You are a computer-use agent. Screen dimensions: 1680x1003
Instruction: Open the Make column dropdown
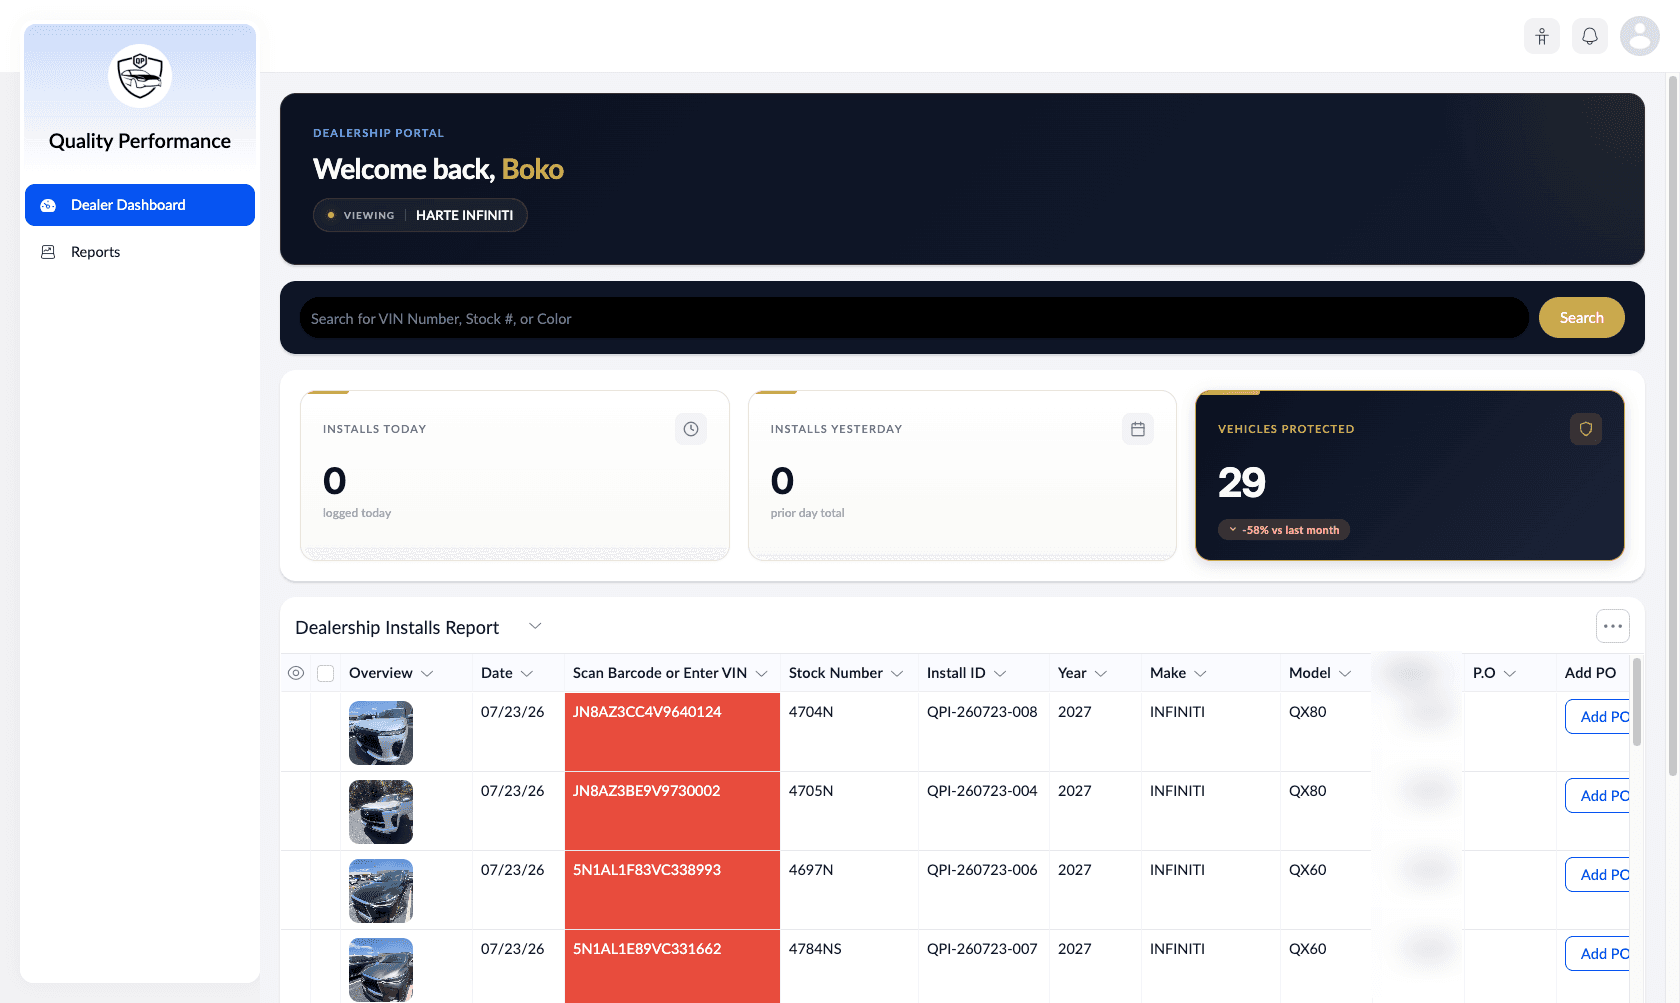(1200, 673)
